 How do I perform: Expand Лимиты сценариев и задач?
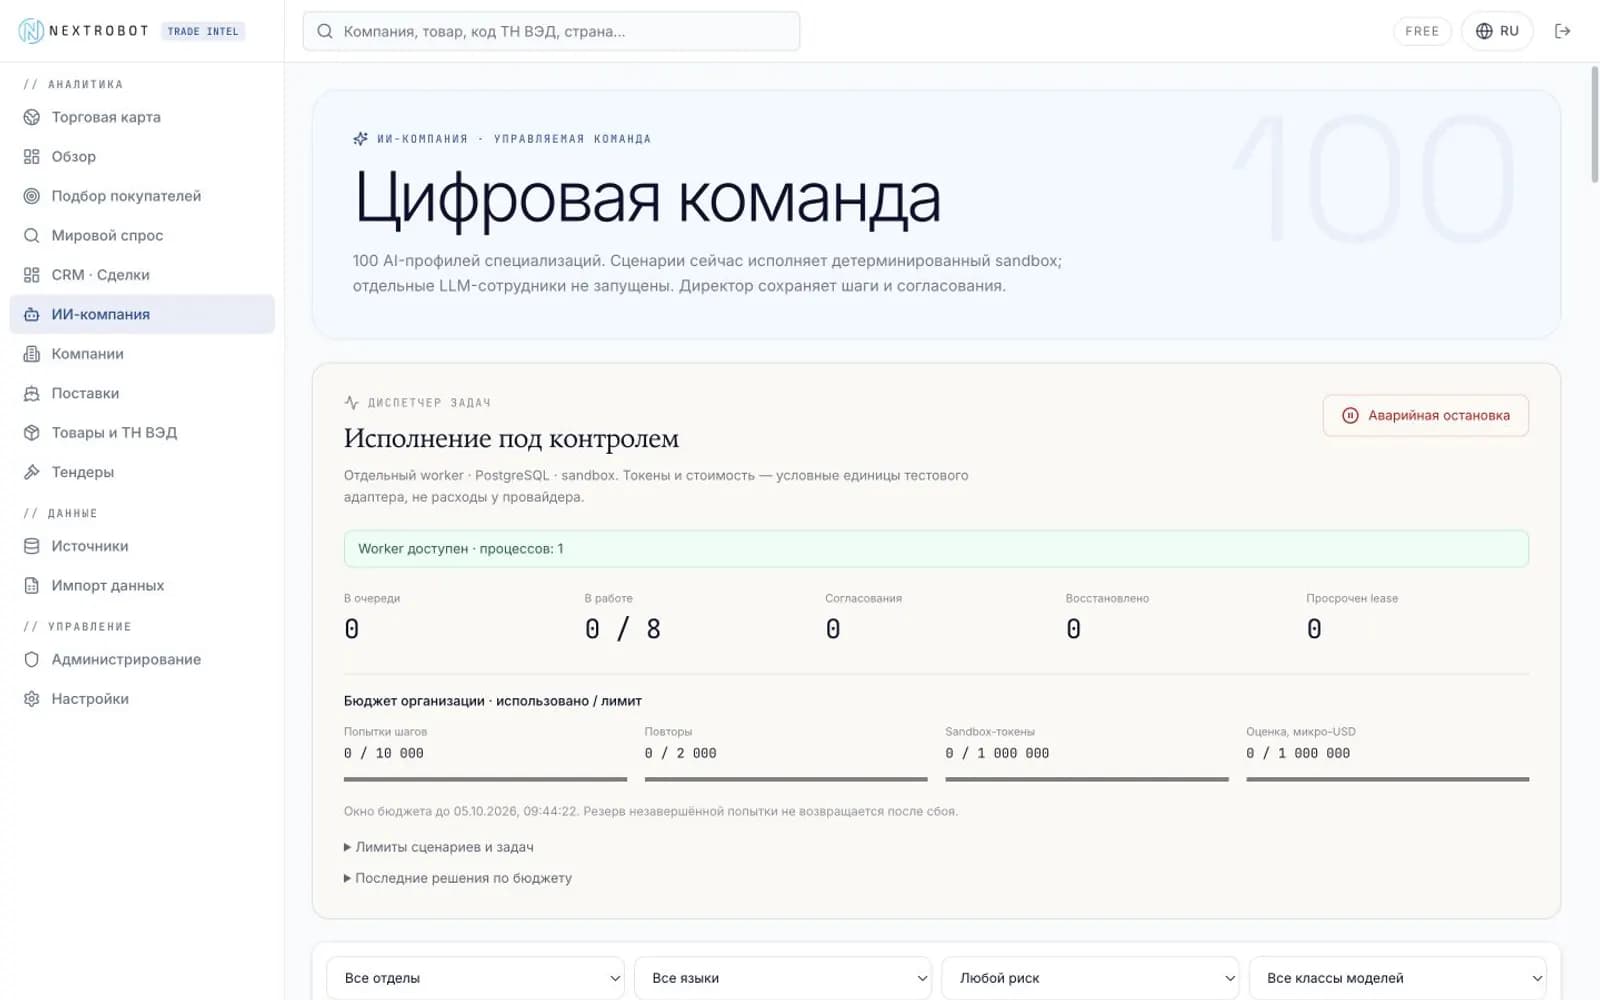[x=439, y=847]
